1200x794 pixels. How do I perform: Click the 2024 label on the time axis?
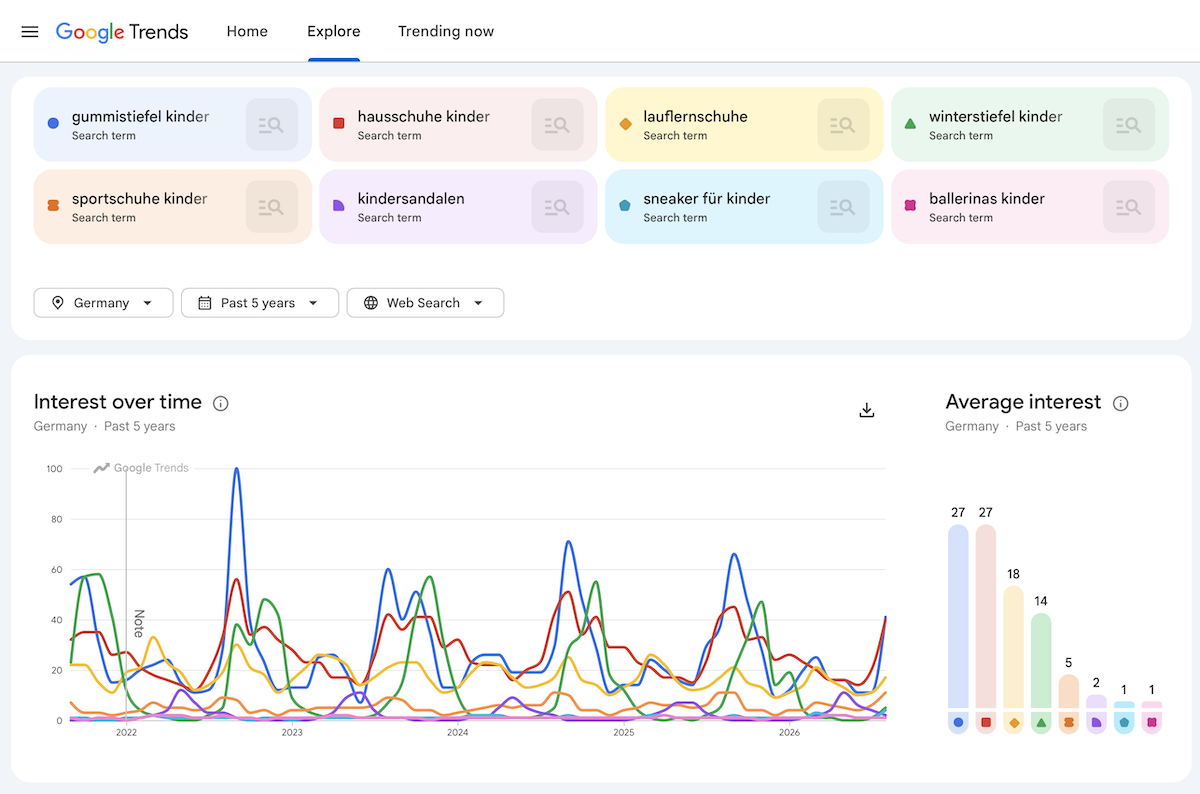click(x=458, y=733)
